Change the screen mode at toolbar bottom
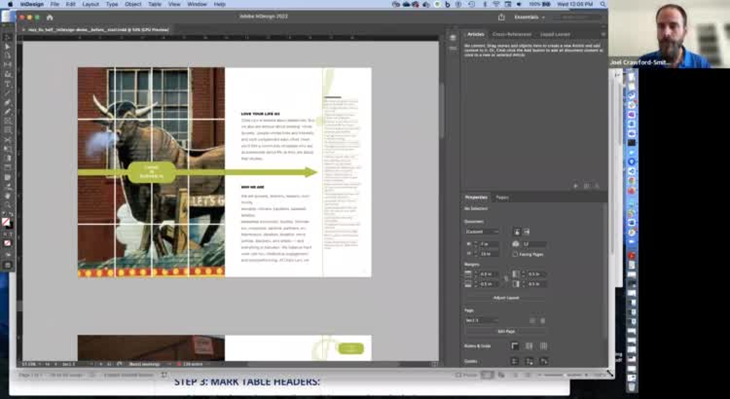The height and width of the screenshot is (399, 730). coord(7,265)
